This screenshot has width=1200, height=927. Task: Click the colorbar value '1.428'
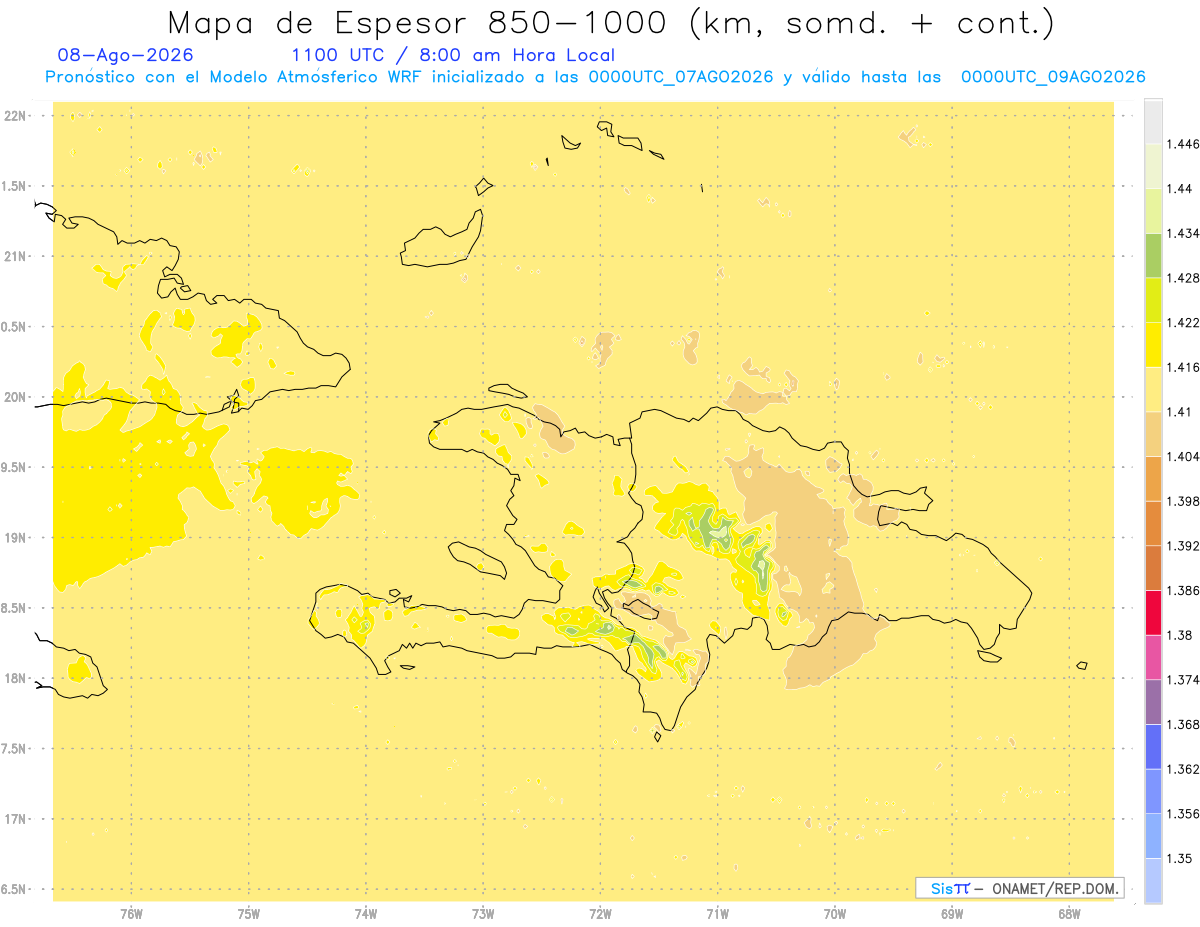coord(1183,278)
